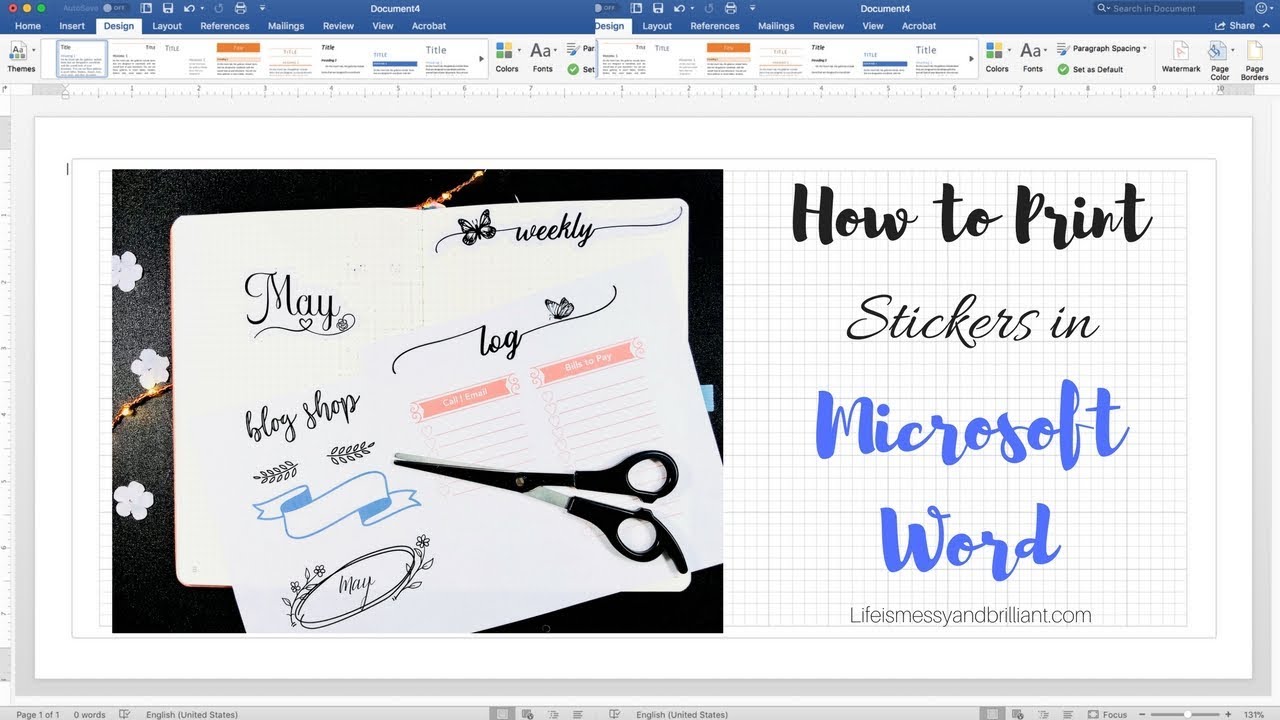Click Print icon in left window title bar
This screenshot has height=720, width=1280.
[239, 8]
